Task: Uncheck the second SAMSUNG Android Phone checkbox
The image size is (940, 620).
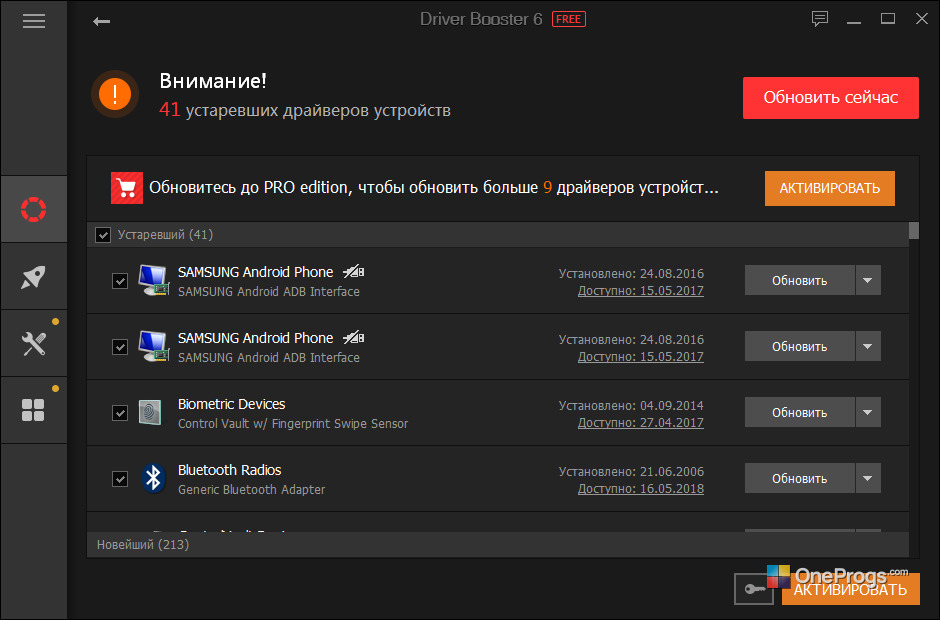Action: pos(120,347)
